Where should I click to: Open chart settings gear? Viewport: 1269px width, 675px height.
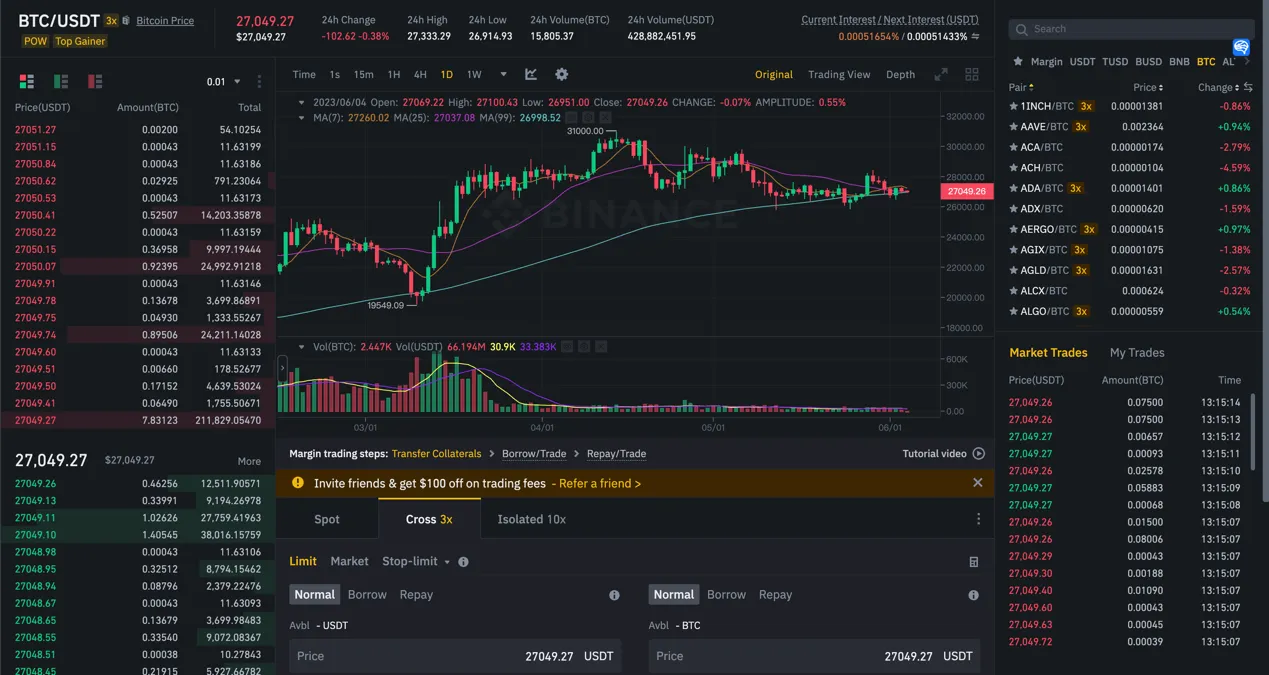click(562, 74)
